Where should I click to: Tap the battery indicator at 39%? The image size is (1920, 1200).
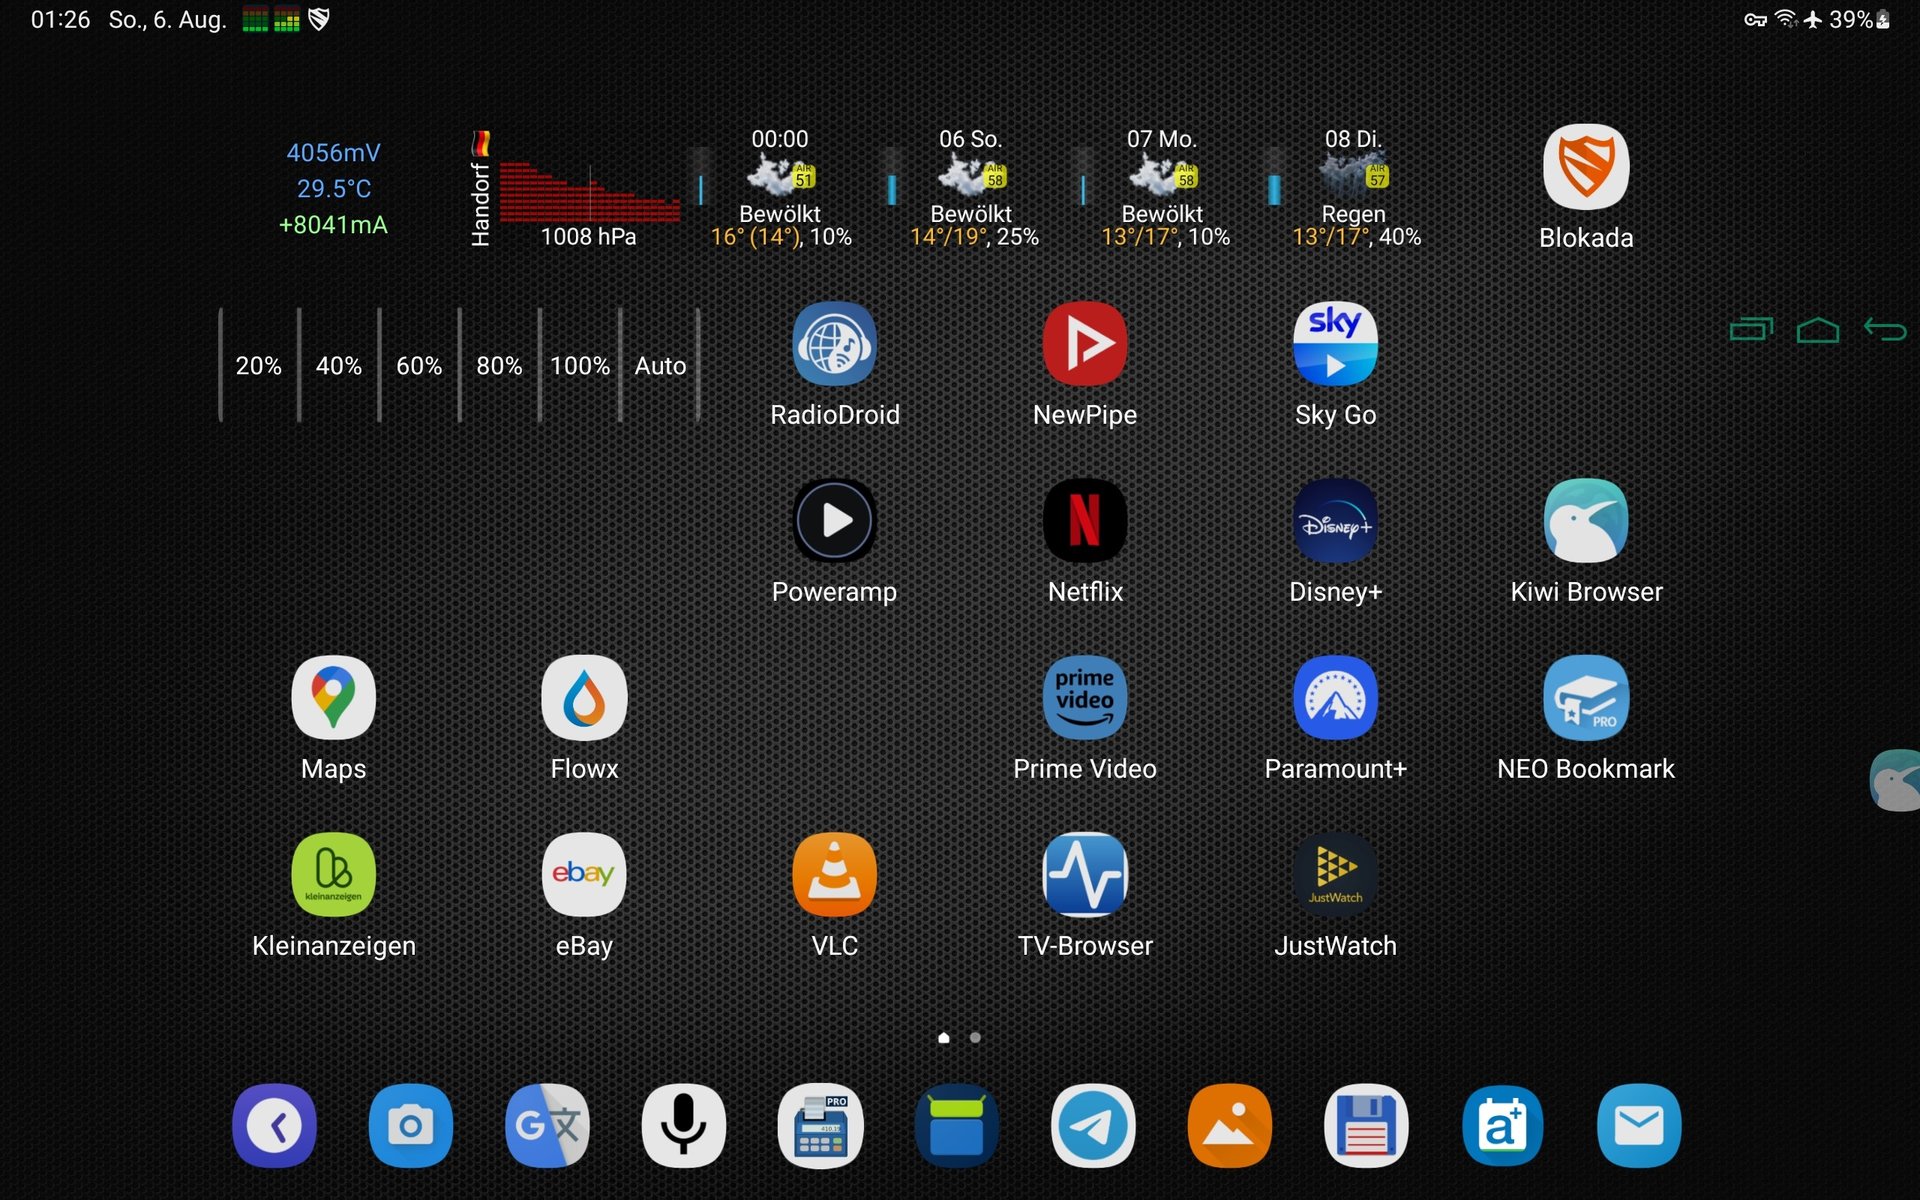(x=1859, y=20)
